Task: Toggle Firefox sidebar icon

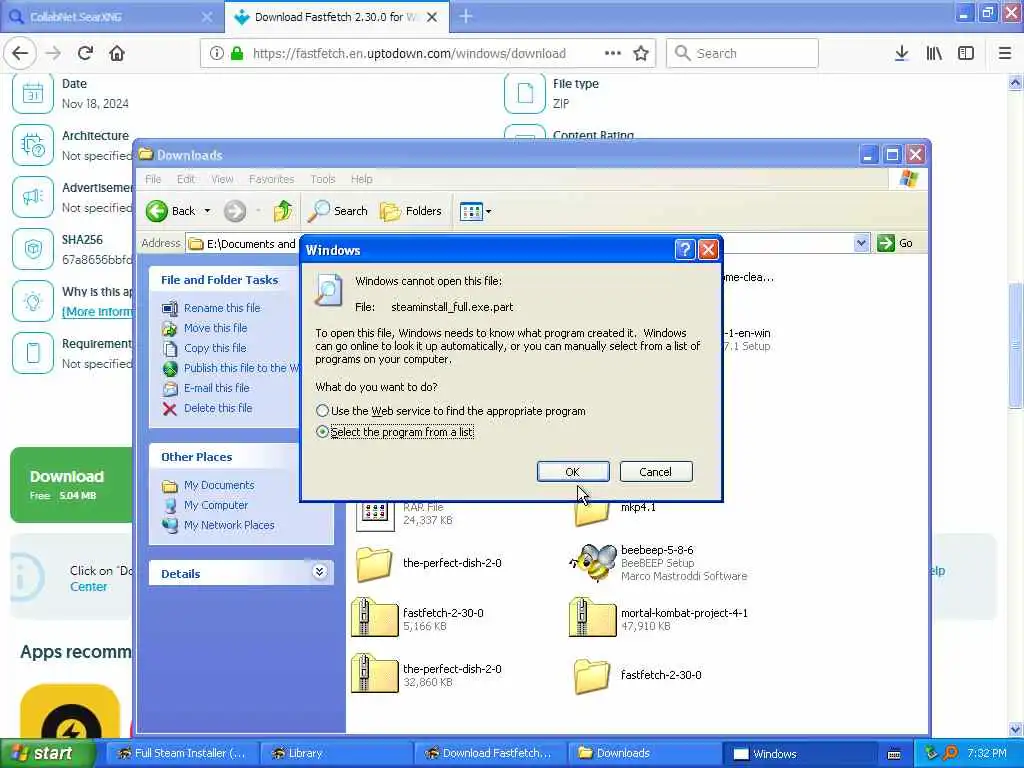Action: coord(966,54)
